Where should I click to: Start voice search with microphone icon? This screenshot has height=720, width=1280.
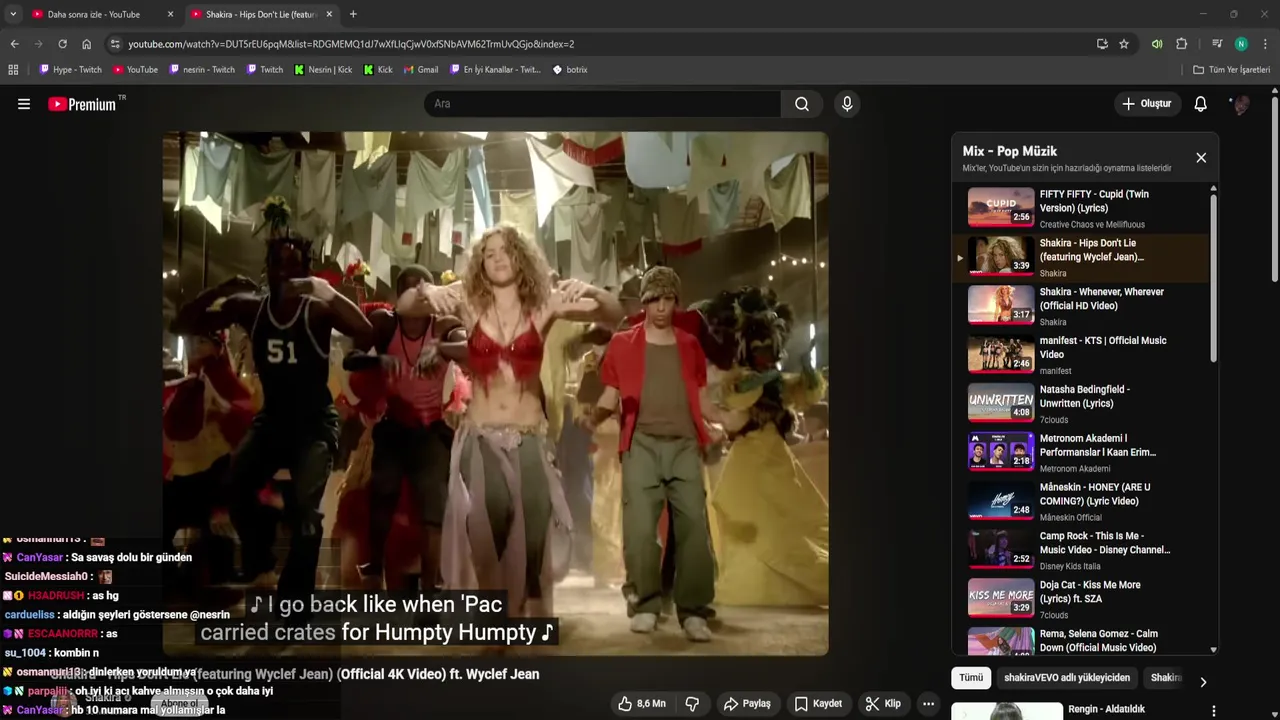[x=847, y=104]
